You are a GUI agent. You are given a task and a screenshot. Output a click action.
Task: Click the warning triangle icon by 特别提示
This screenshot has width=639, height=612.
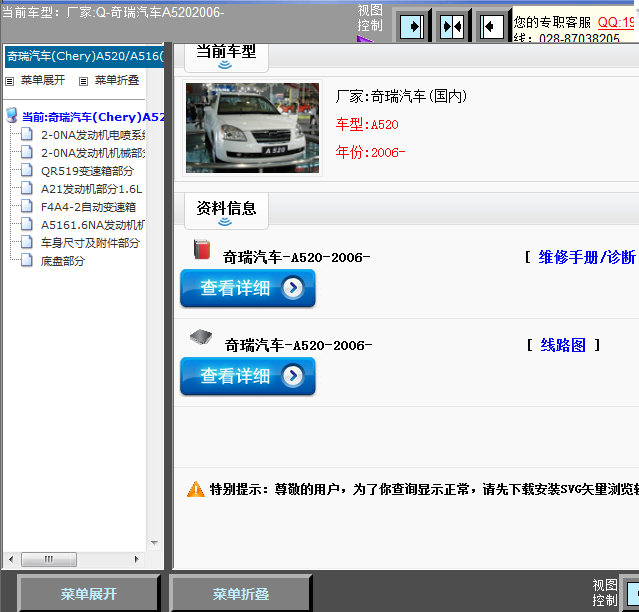(x=196, y=489)
